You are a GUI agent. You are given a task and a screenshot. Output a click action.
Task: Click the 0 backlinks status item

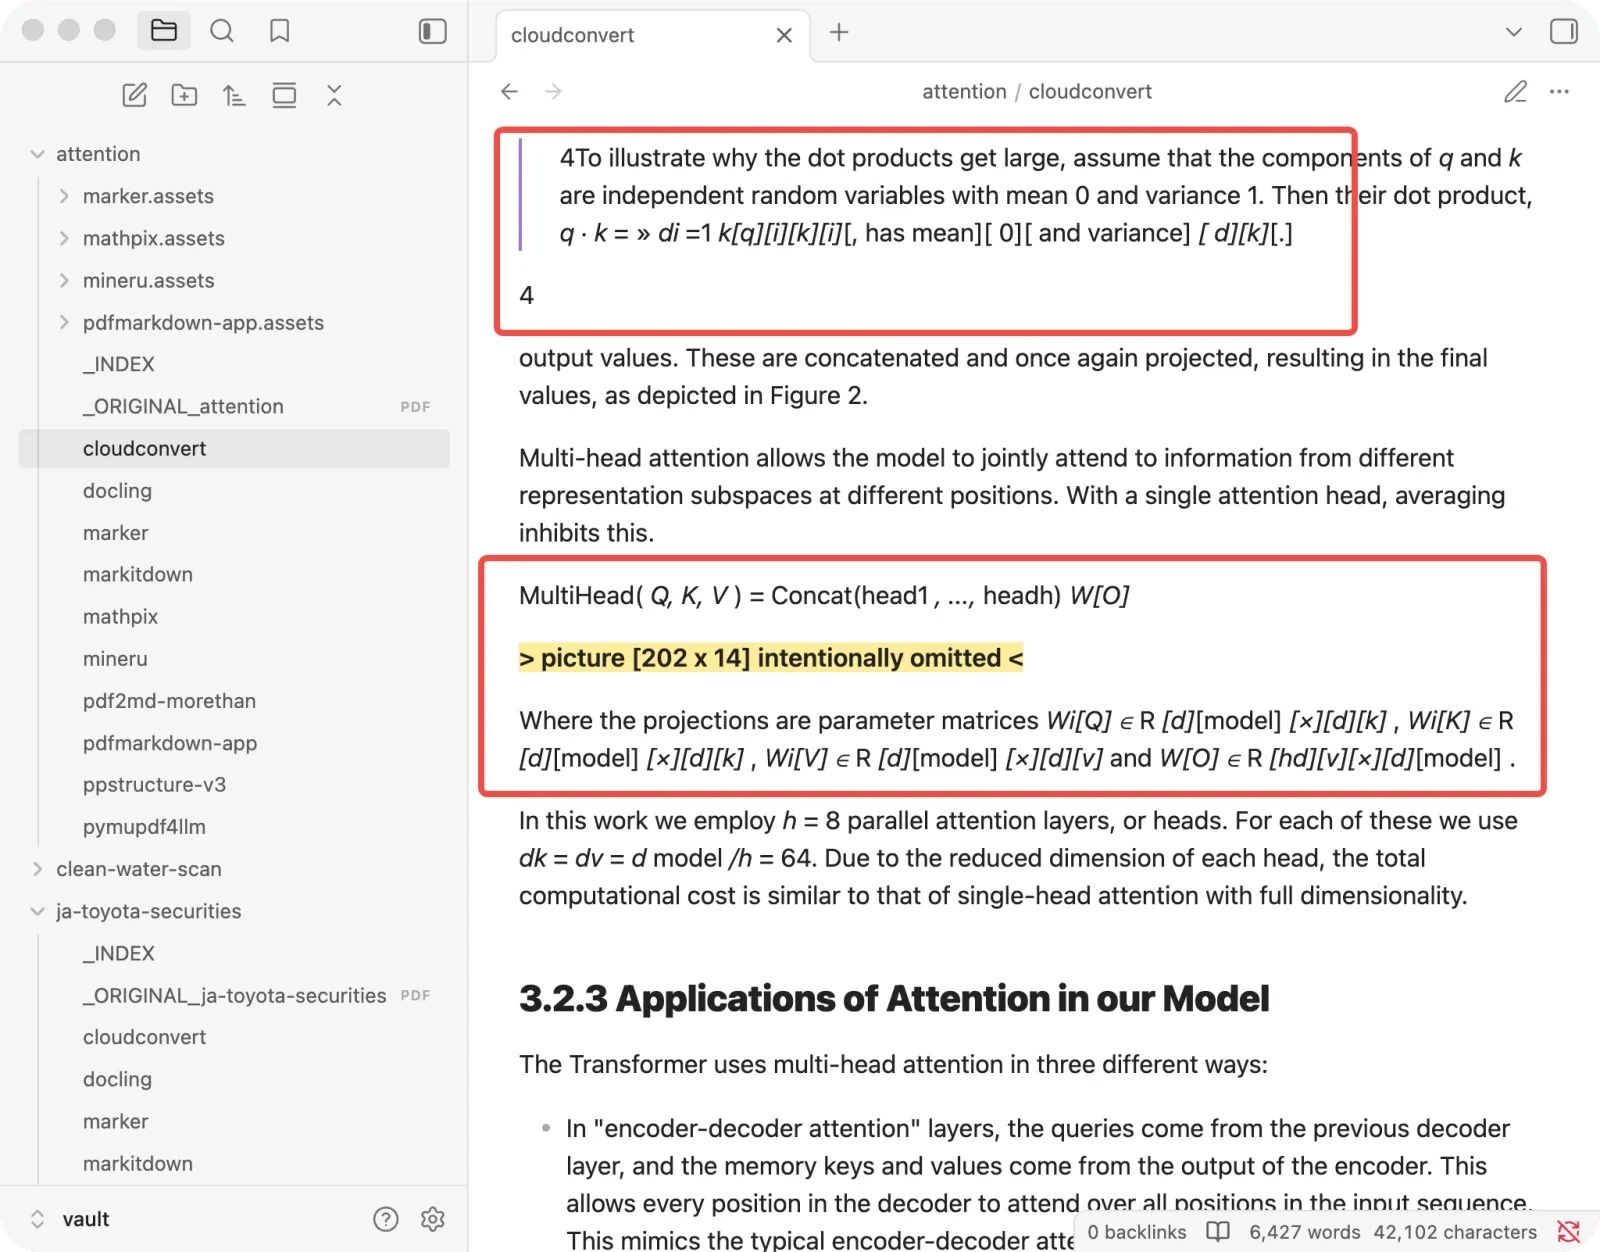[x=1137, y=1232]
